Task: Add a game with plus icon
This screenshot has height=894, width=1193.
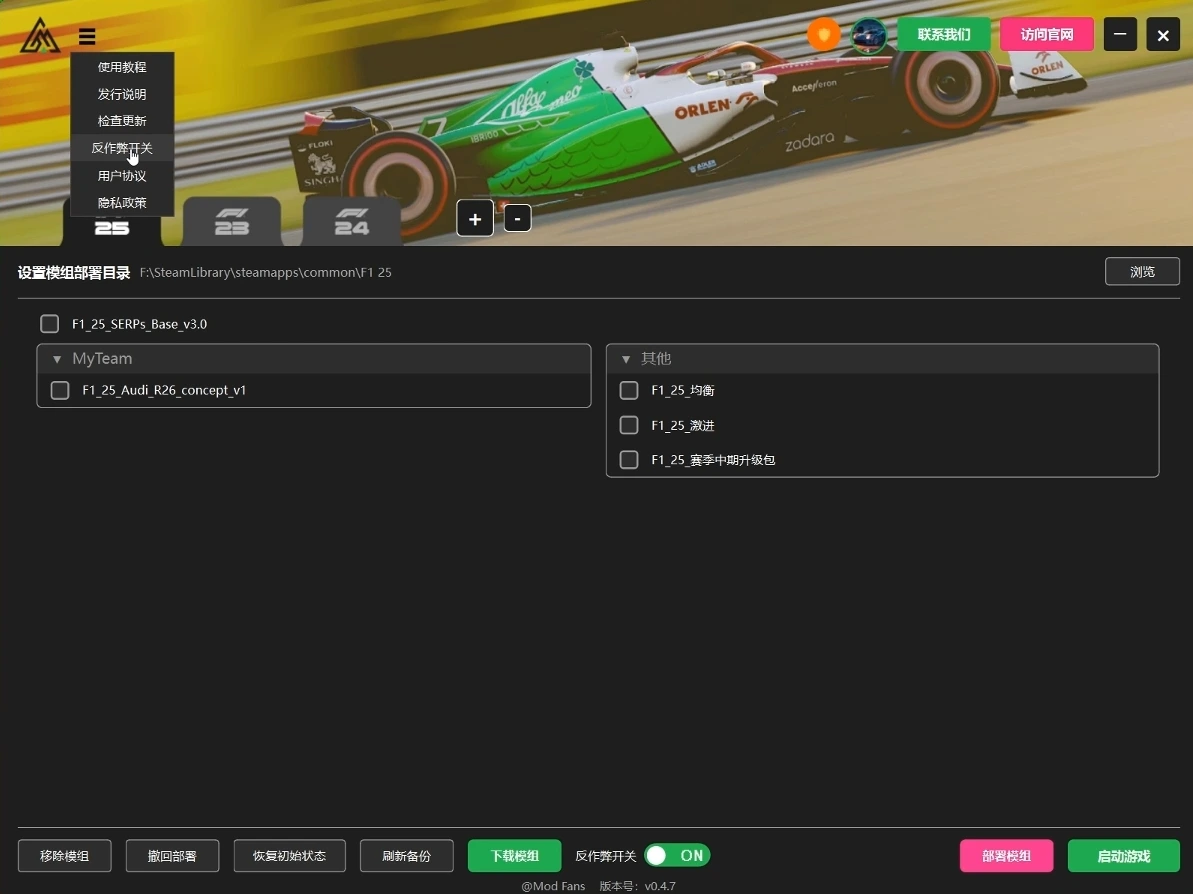Action: [x=475, y=218]
